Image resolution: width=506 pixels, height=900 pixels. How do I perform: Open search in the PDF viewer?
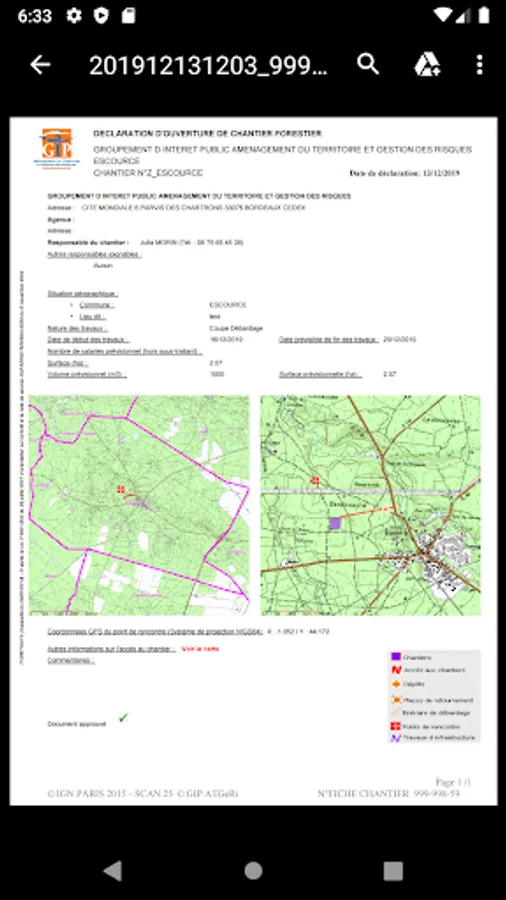(368, 64)
